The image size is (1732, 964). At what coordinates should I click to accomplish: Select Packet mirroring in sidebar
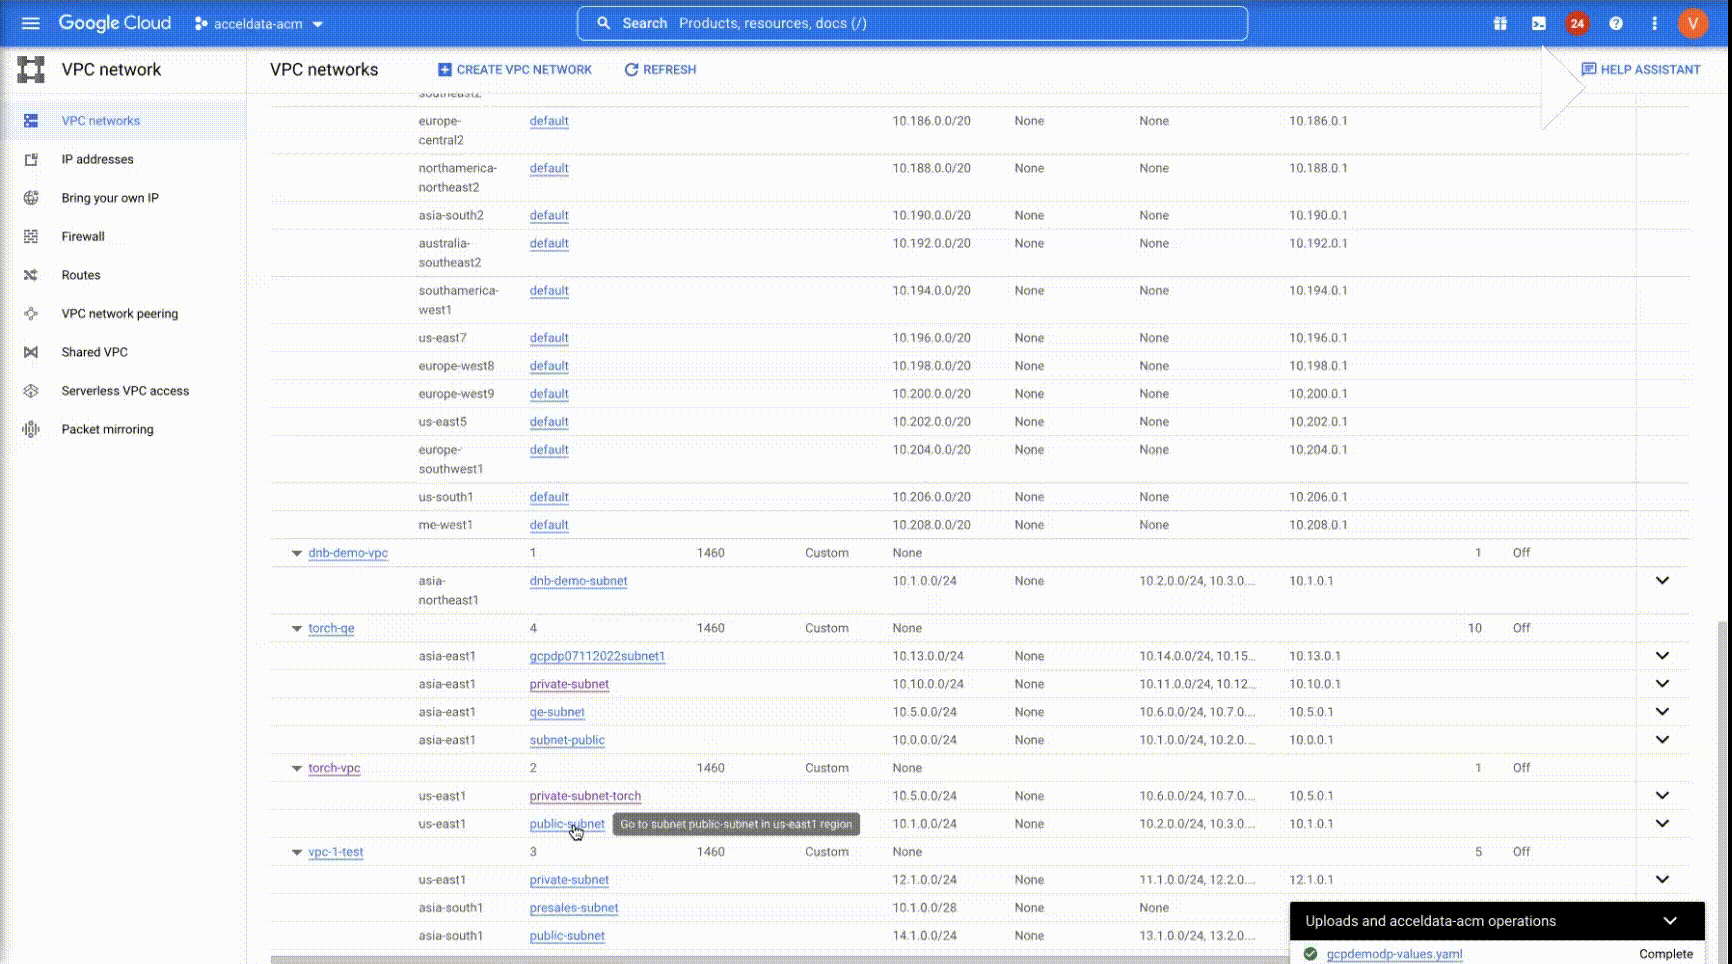(123, 429)
